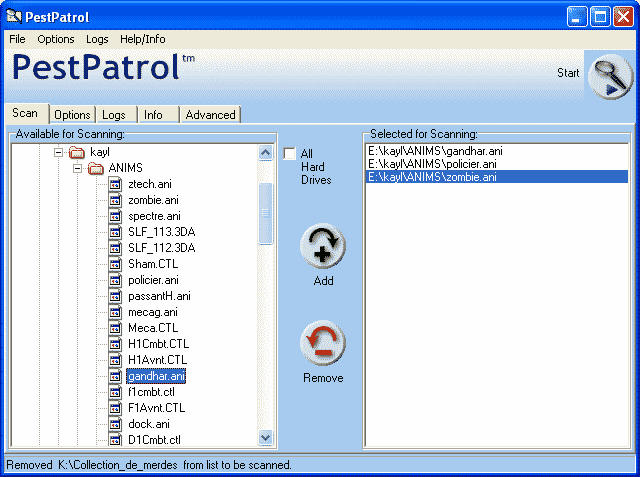
Task: Click file icon beside f1cmbt.ctl
Action: pyautogui.click(x=115, y=392)
